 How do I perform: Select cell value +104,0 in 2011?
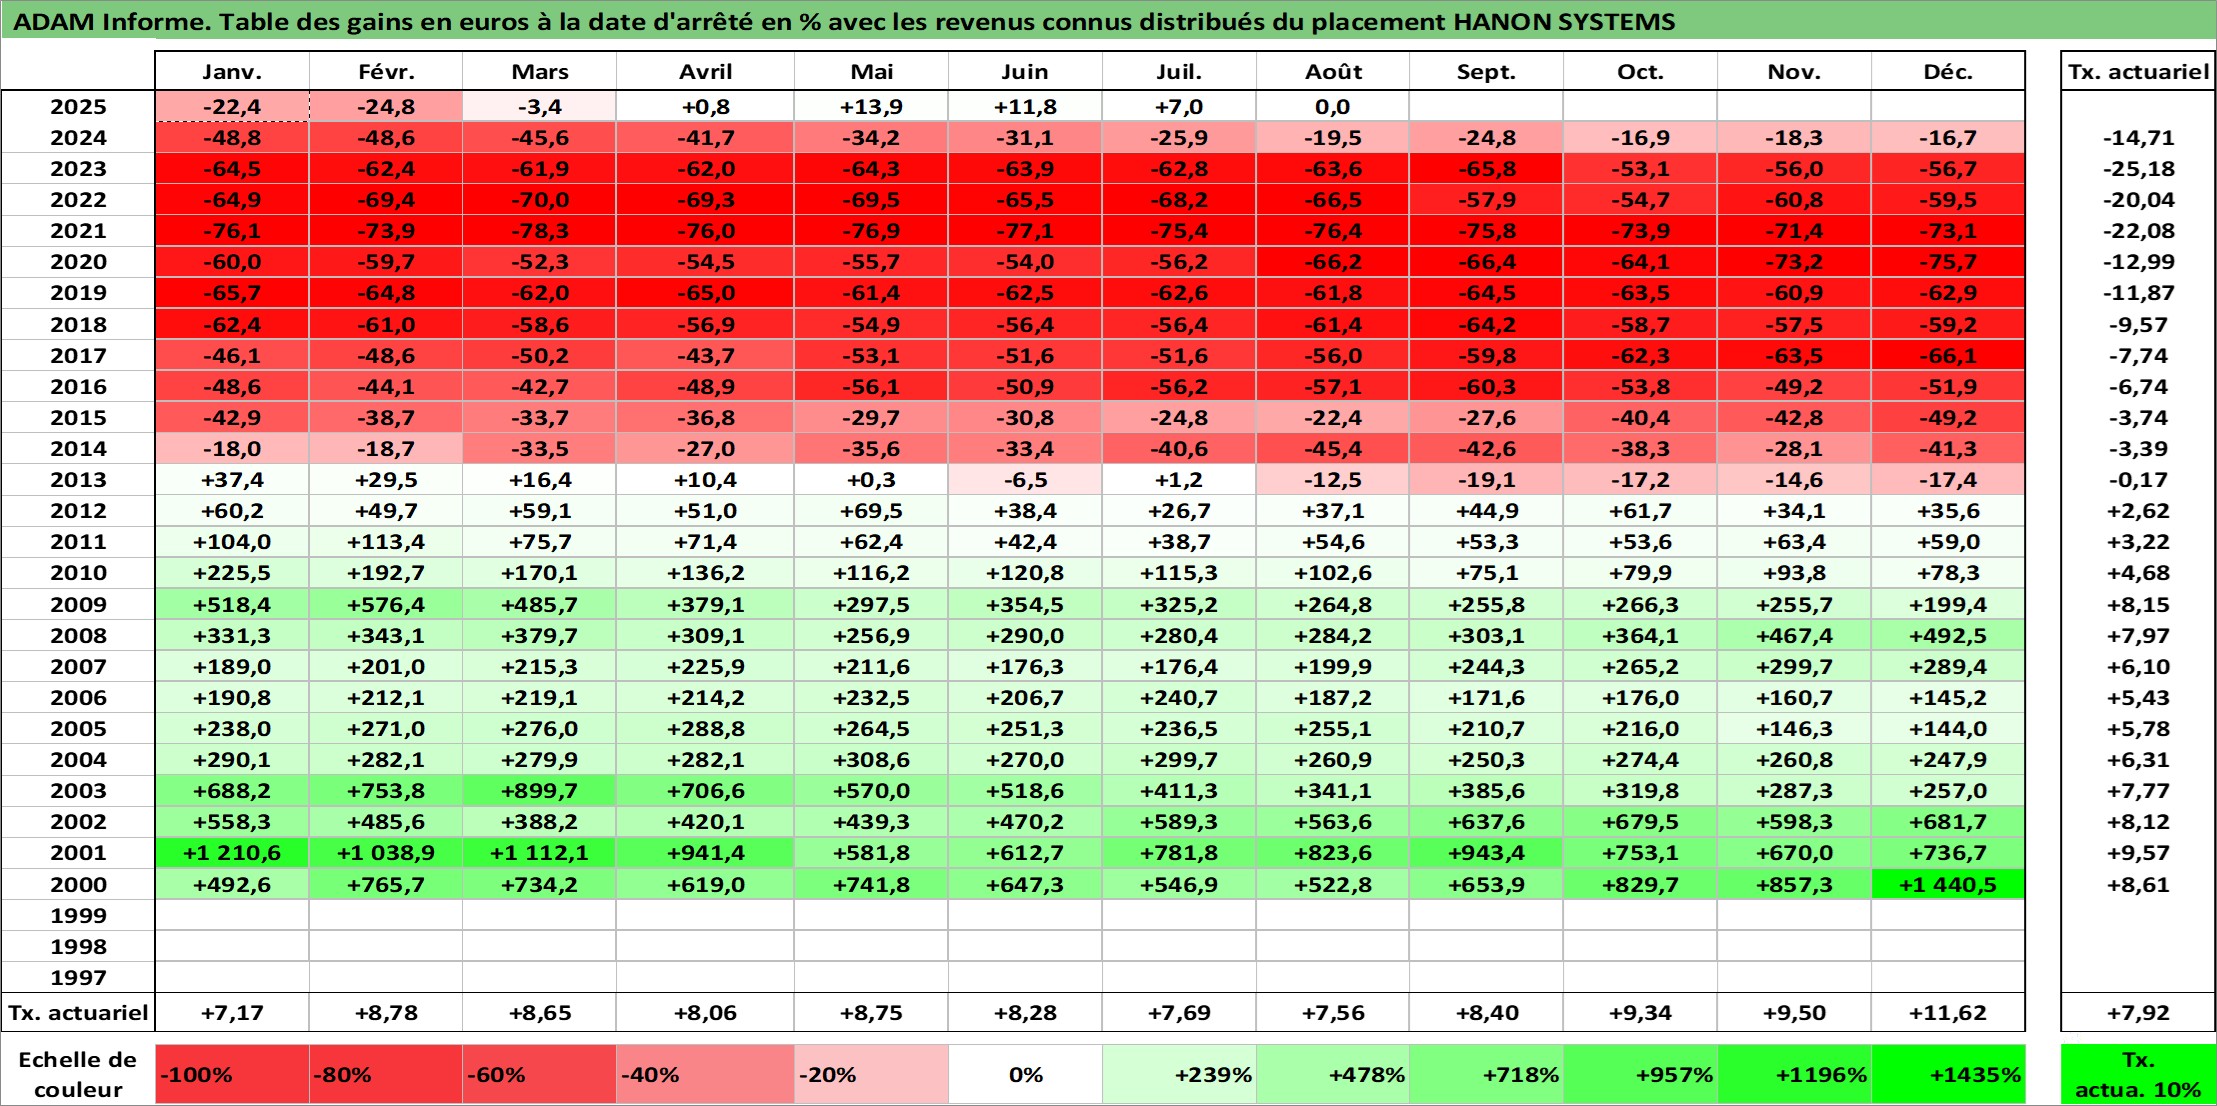(x=232, y=542)
